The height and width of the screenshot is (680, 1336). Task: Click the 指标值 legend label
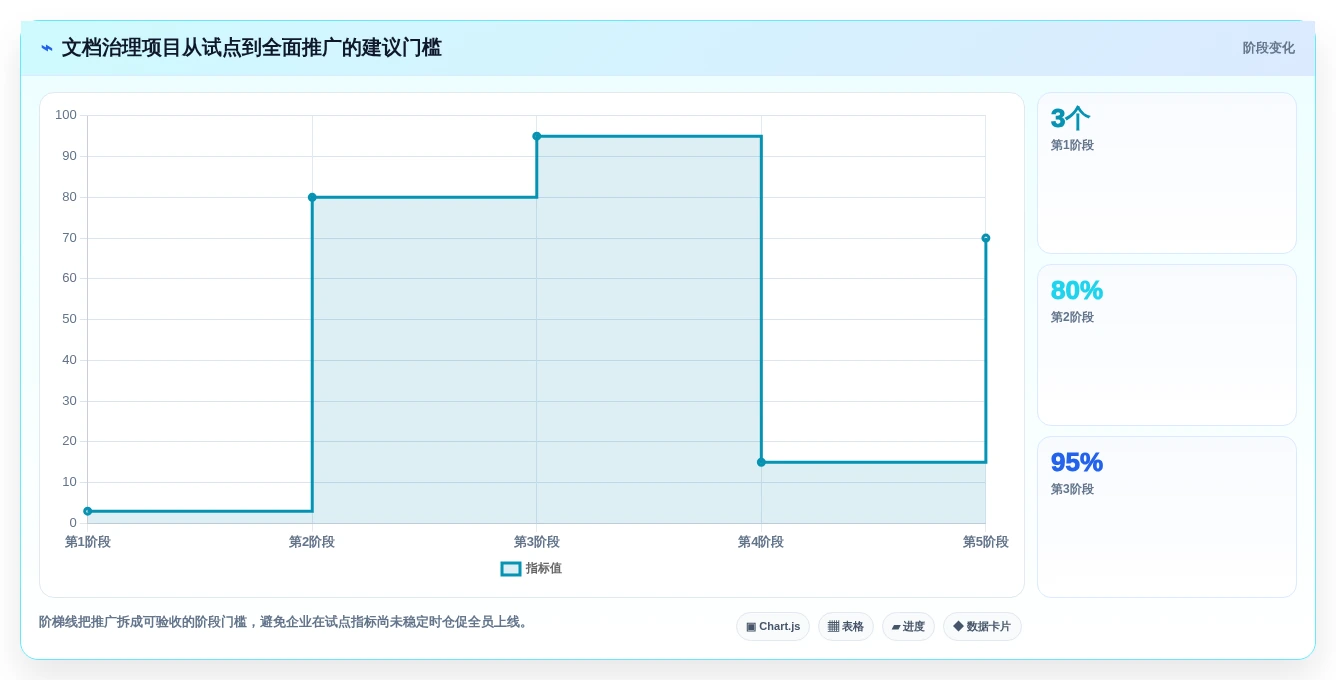(544, 568)
